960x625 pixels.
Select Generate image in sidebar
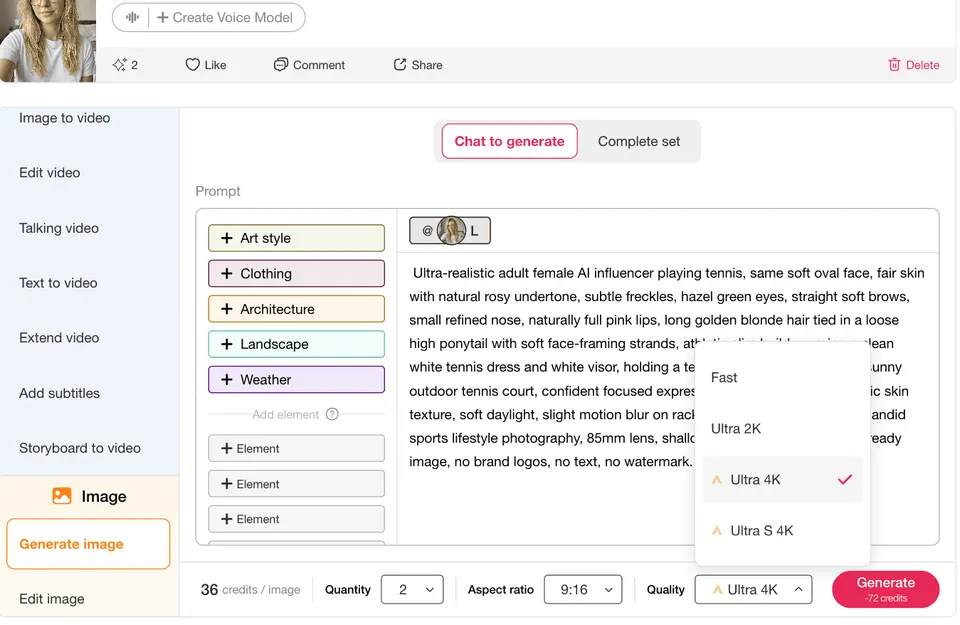(x=88, y=544)
